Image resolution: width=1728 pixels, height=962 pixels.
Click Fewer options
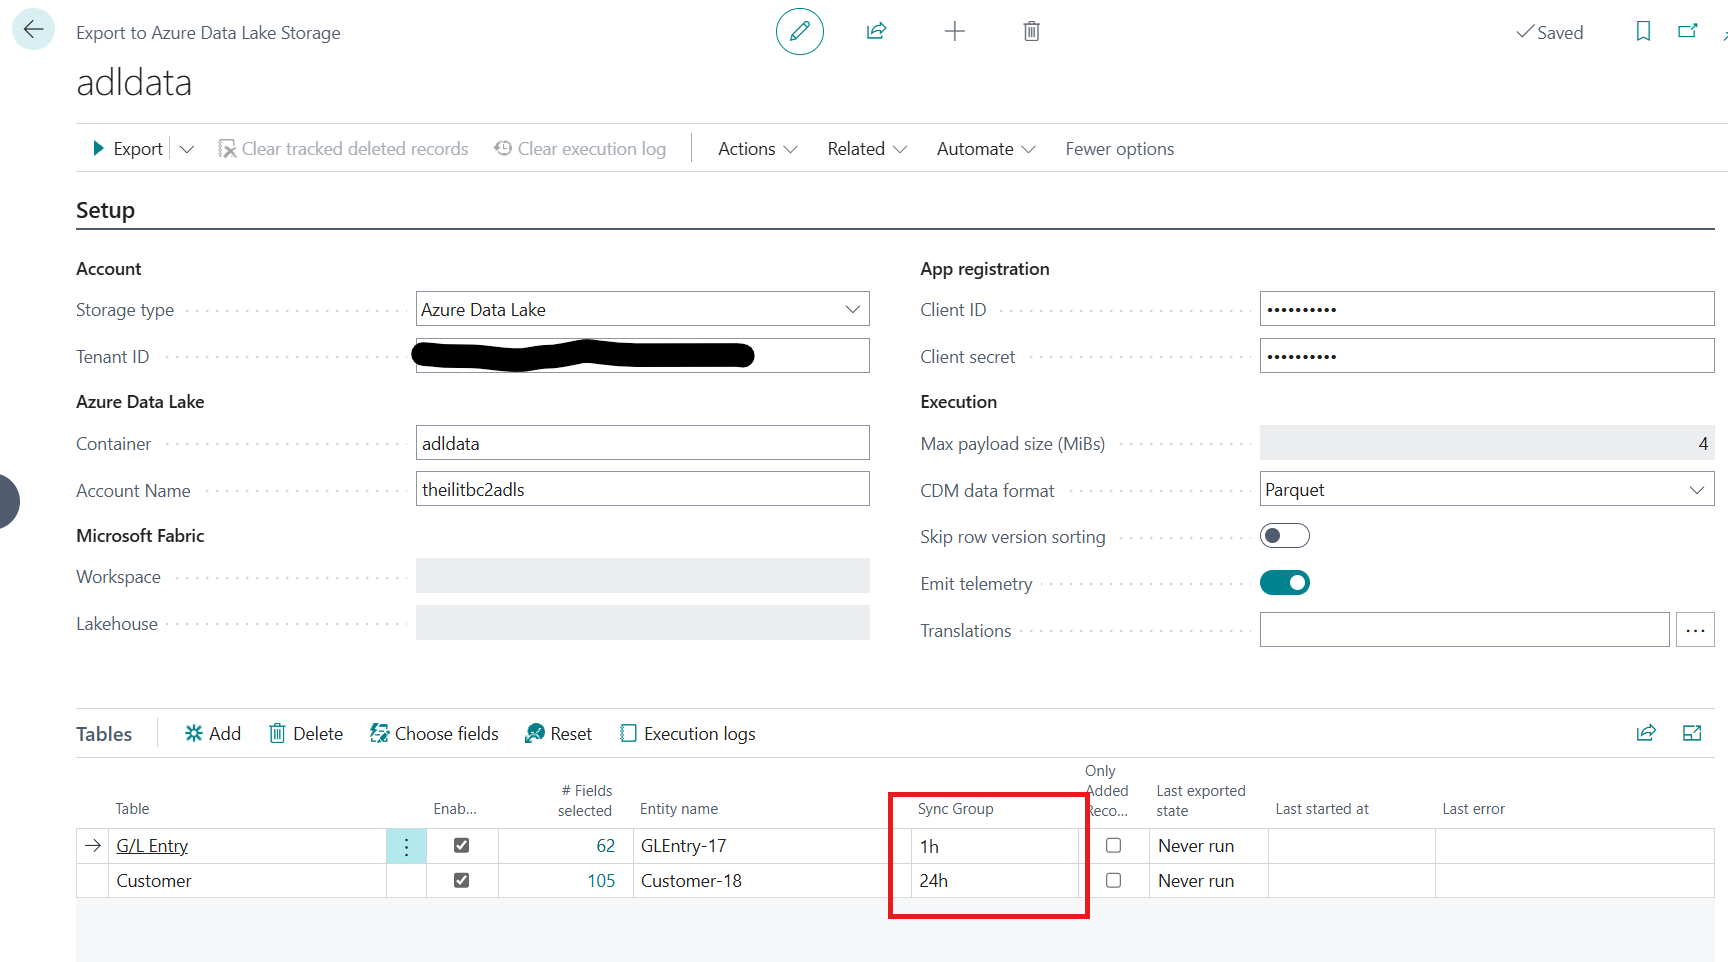(x=1119, y=148)
